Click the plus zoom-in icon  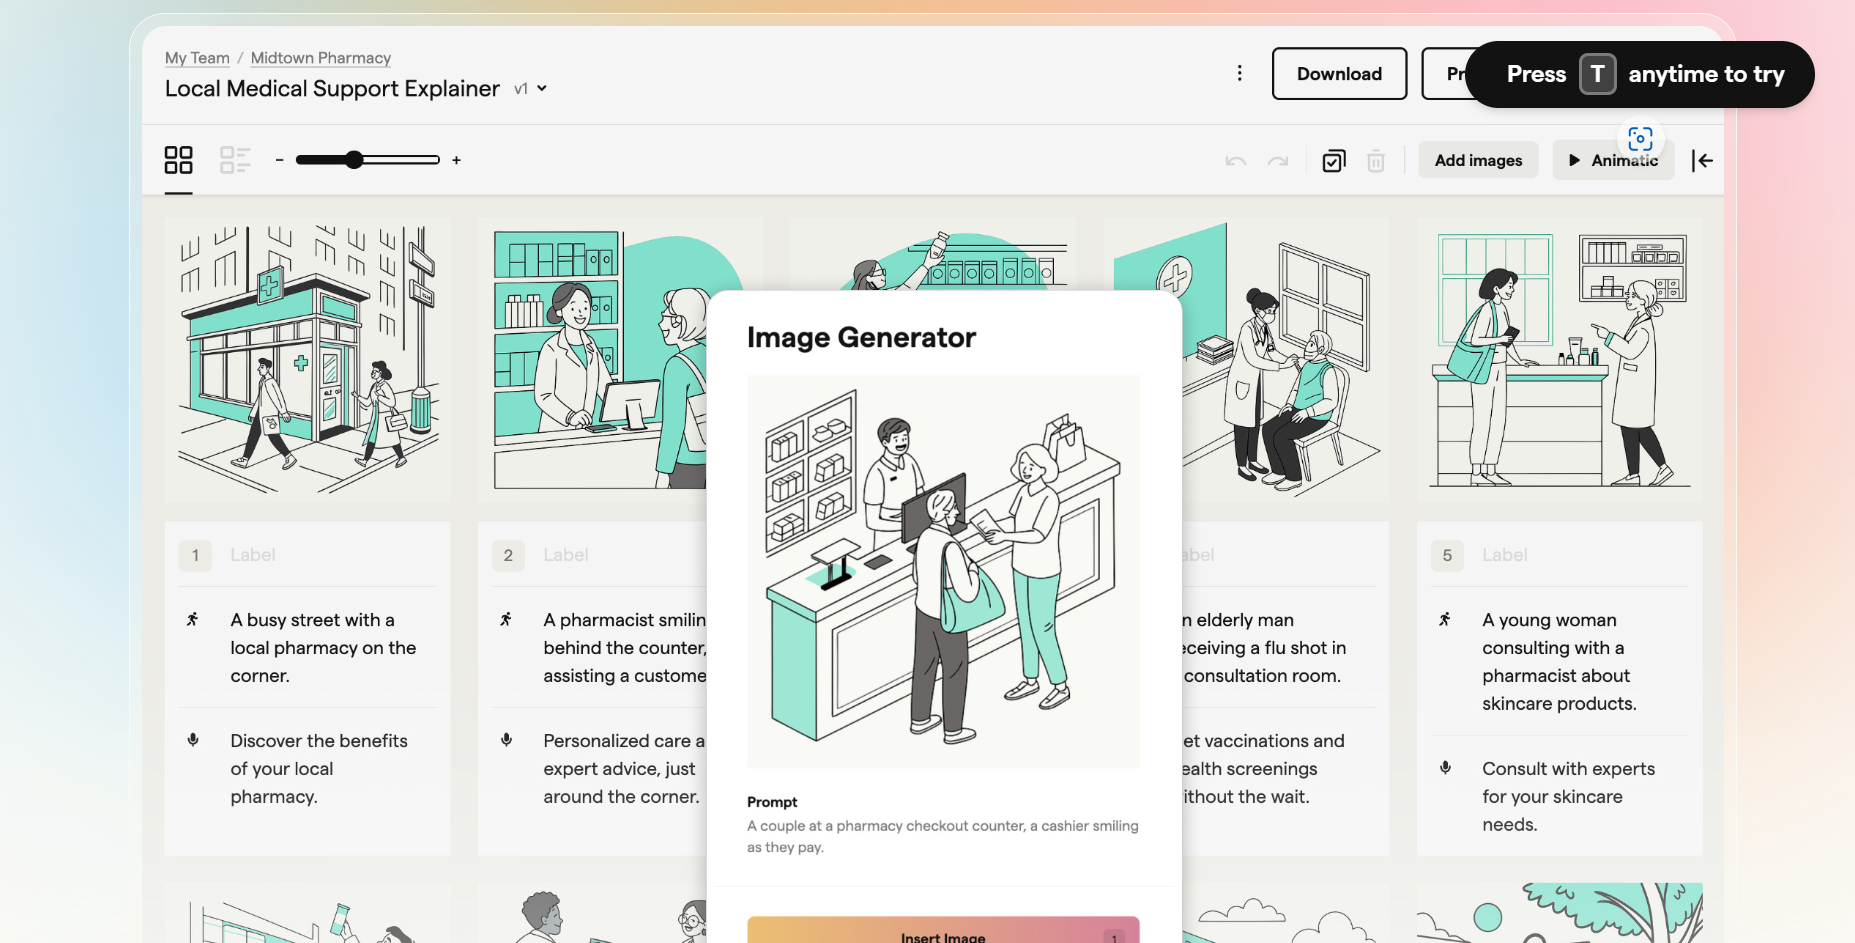tap(456, 160)
